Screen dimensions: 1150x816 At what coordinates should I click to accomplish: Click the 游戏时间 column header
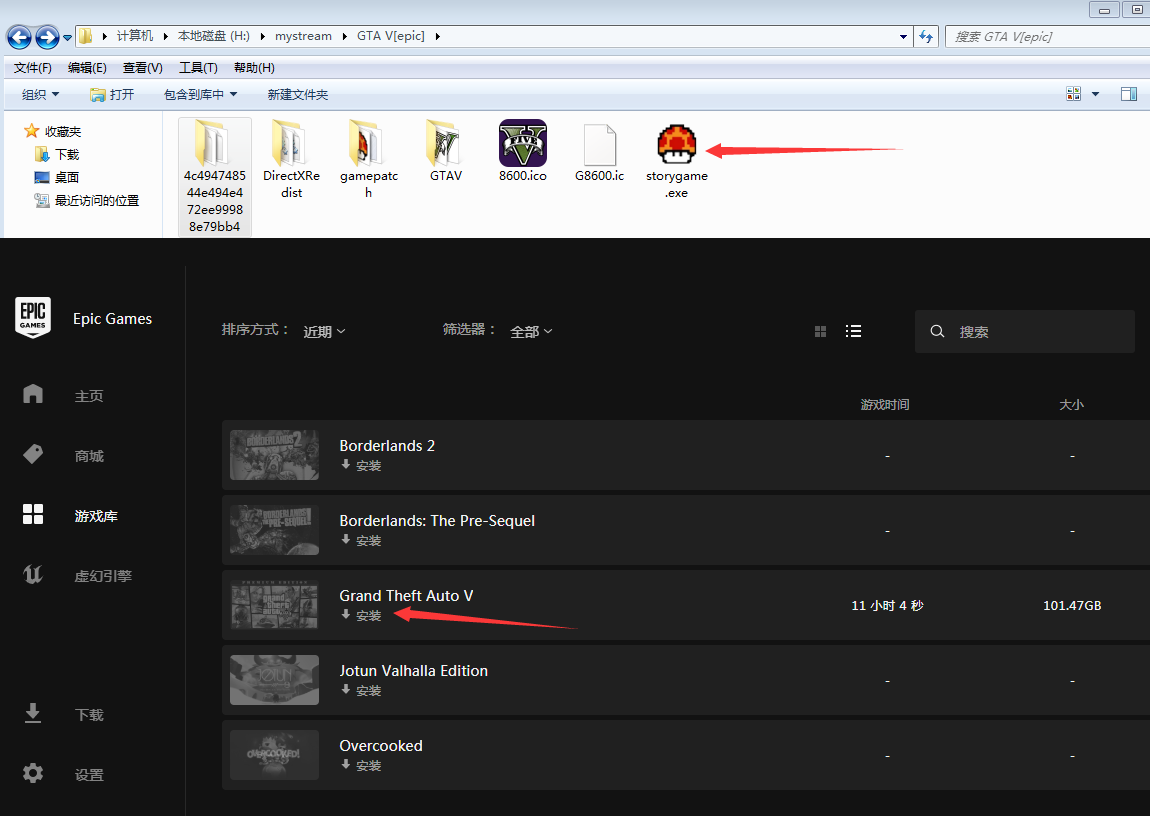tap(885, 405)
